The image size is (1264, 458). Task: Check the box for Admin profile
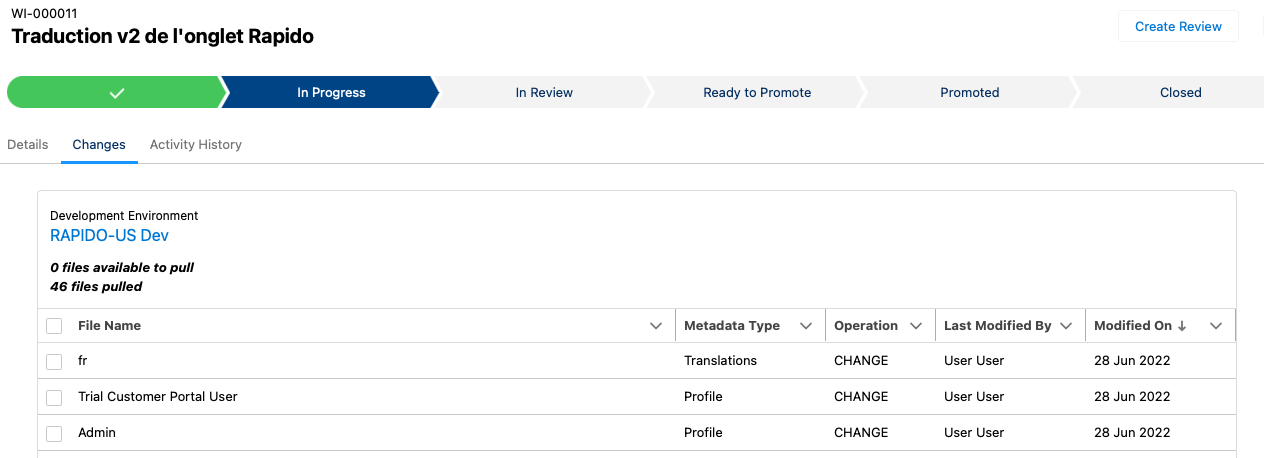[54, 433]
